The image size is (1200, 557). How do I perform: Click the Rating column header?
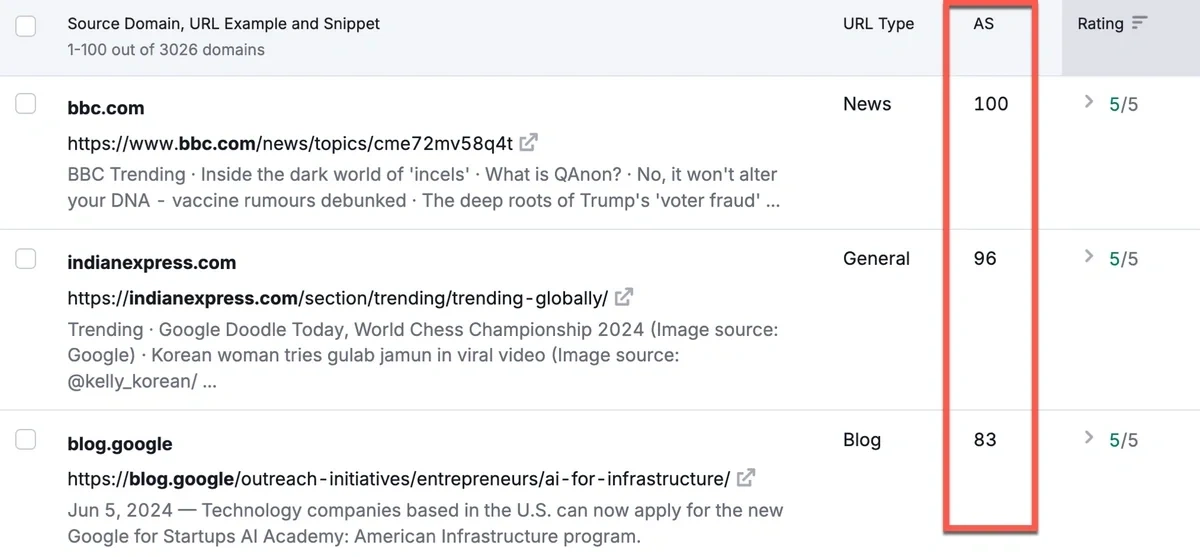(x=1100, y=24)
